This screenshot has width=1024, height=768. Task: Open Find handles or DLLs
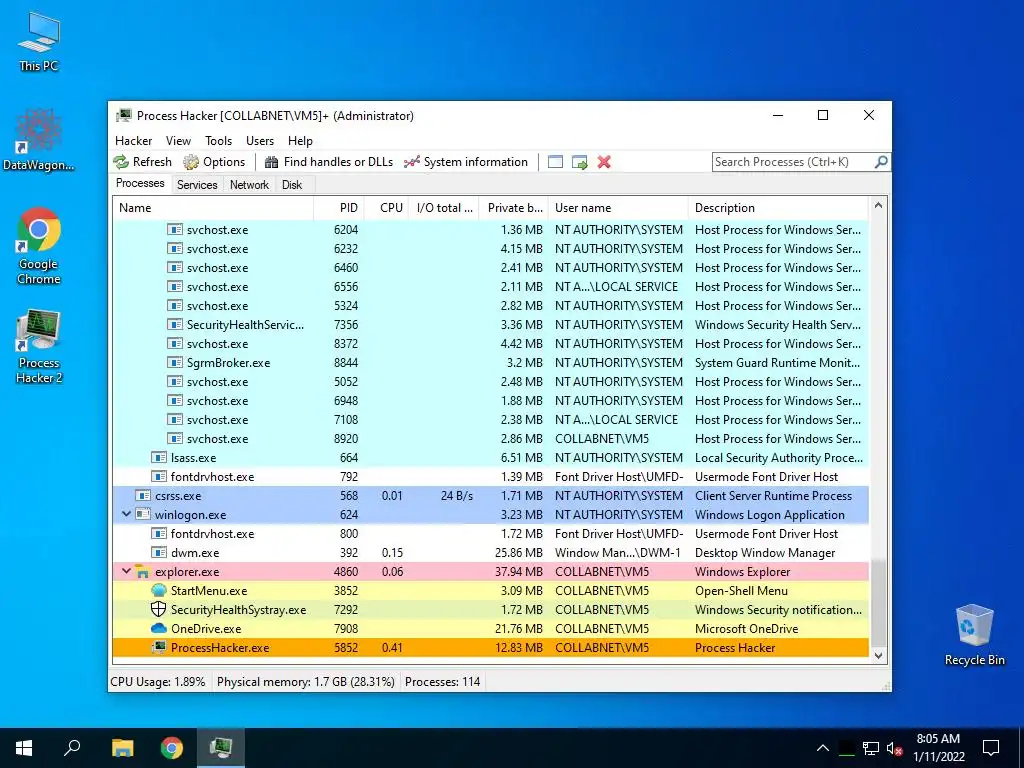click(x=329, y=162)
